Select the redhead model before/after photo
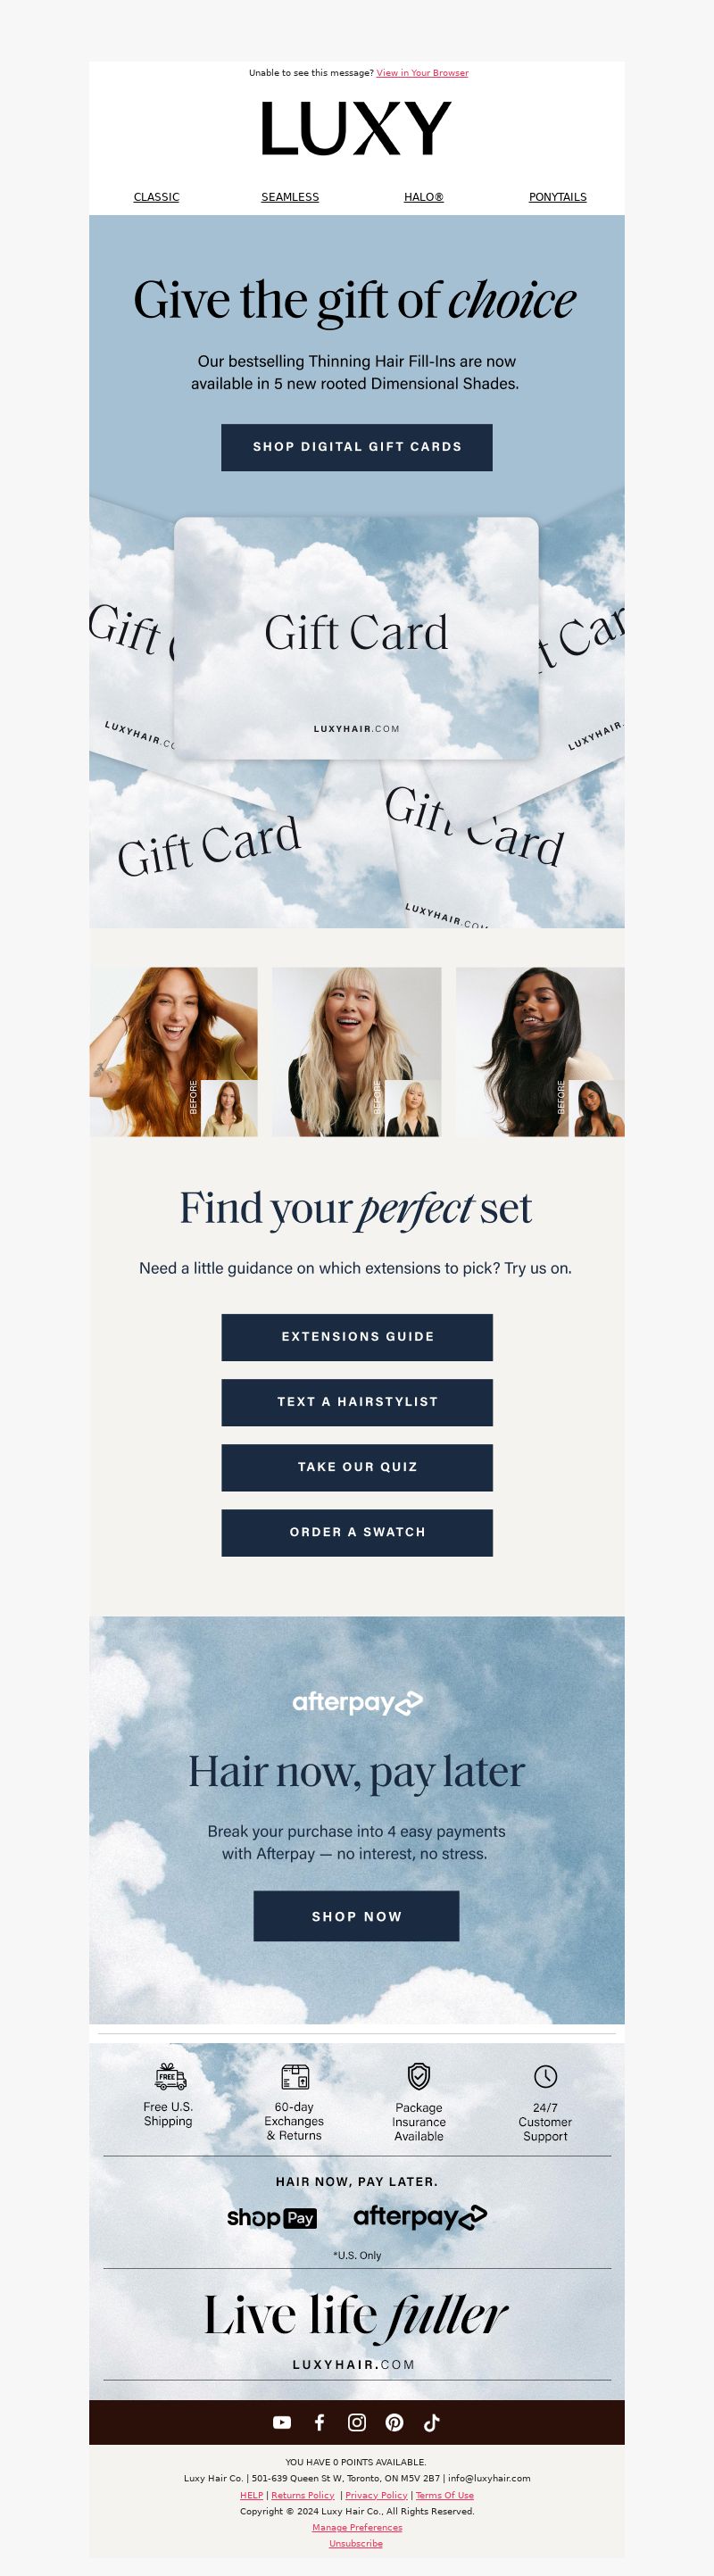 click(173, 1052)
